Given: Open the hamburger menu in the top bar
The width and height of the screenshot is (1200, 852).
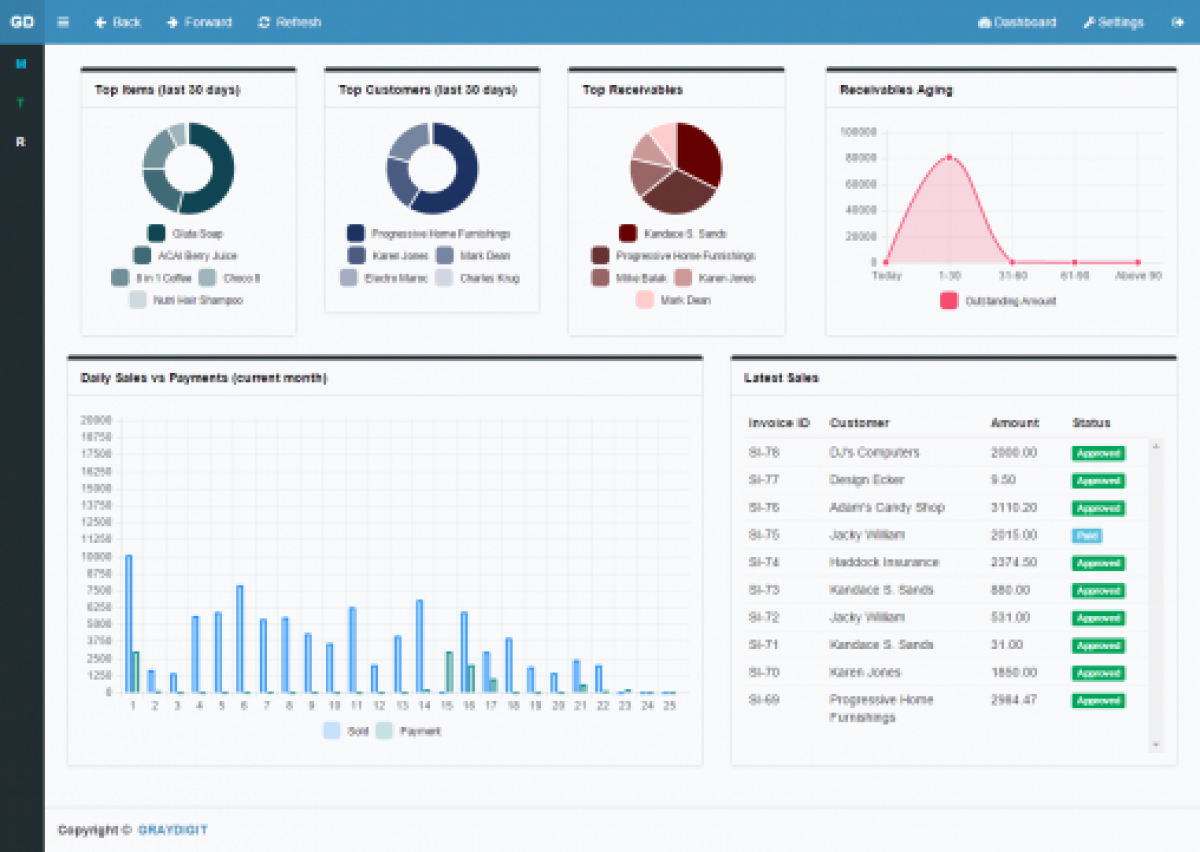Looking at the screenshot, I should (x=62, y=22).
